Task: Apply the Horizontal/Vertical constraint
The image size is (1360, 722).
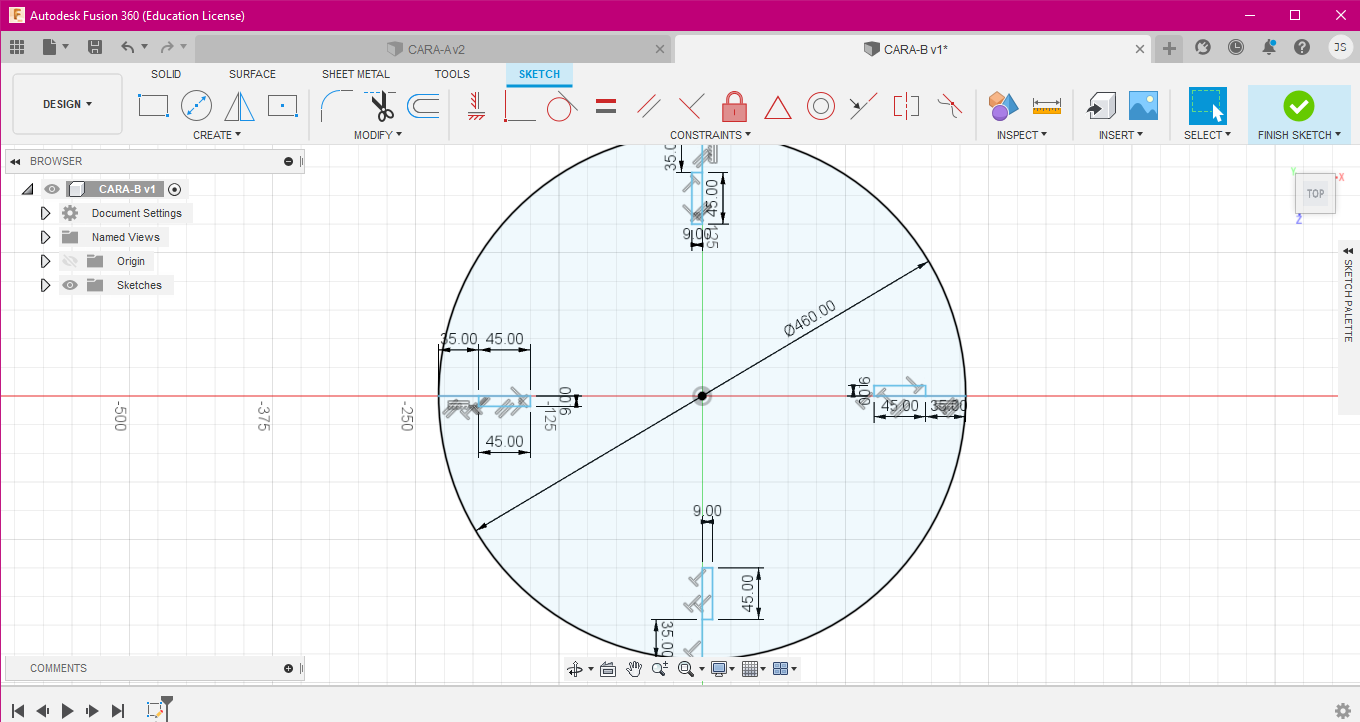Action: pos(476,105)
